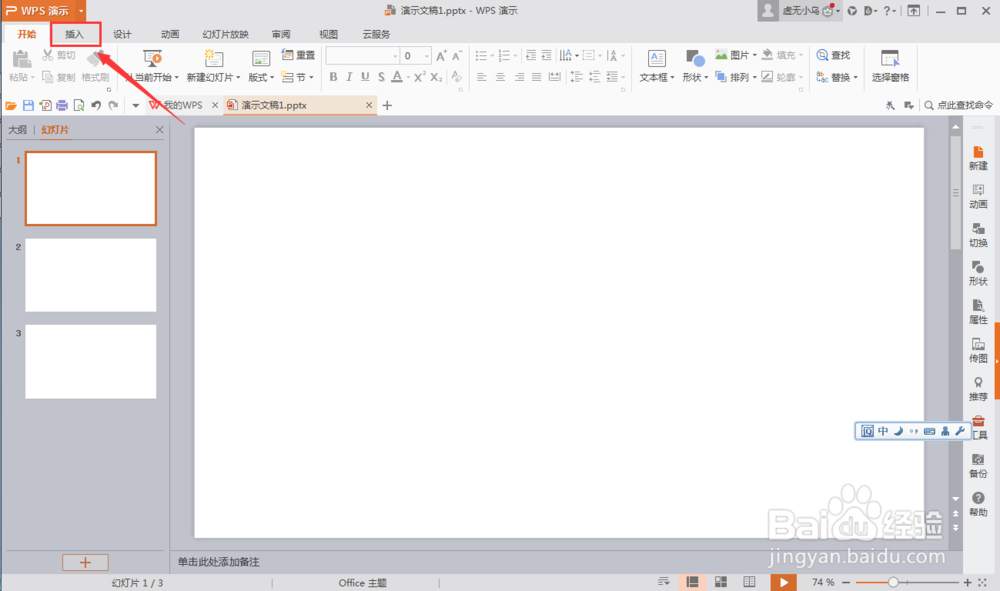Apply superscript X² formatting
This screenshot has height=591, width=1000.
[419, 77]
